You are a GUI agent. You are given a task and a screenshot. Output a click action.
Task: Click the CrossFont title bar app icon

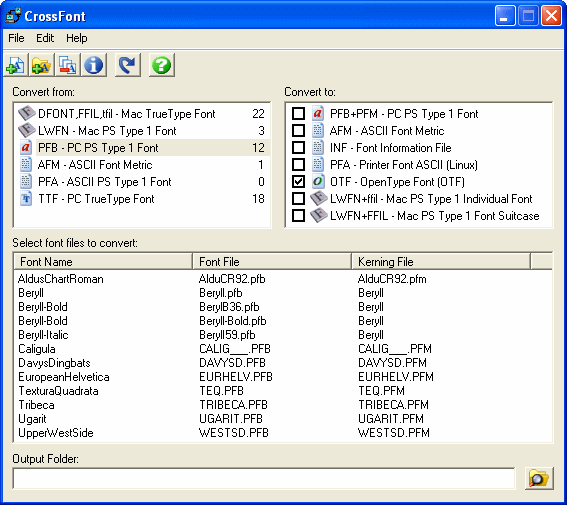click(13, 16)
